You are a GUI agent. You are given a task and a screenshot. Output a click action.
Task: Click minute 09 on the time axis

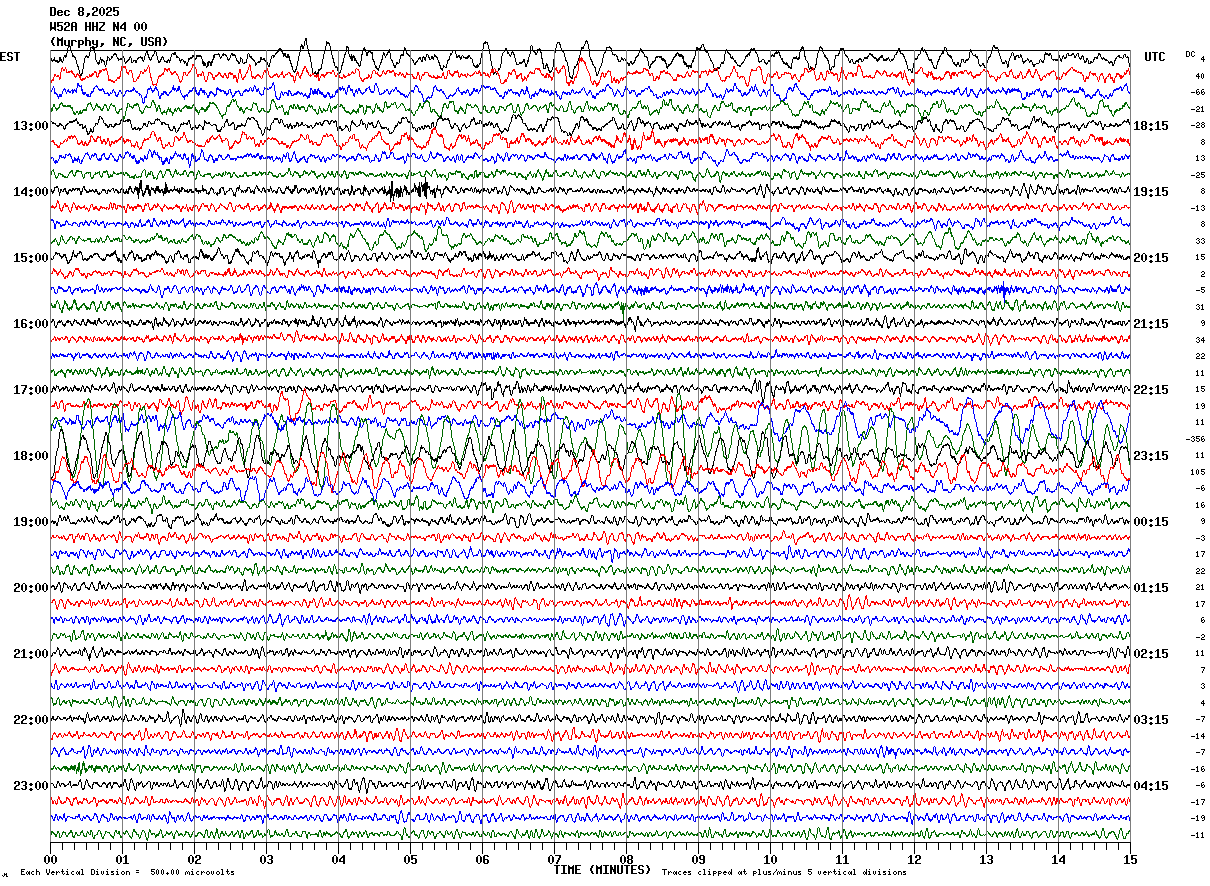[x=698, y=859]
